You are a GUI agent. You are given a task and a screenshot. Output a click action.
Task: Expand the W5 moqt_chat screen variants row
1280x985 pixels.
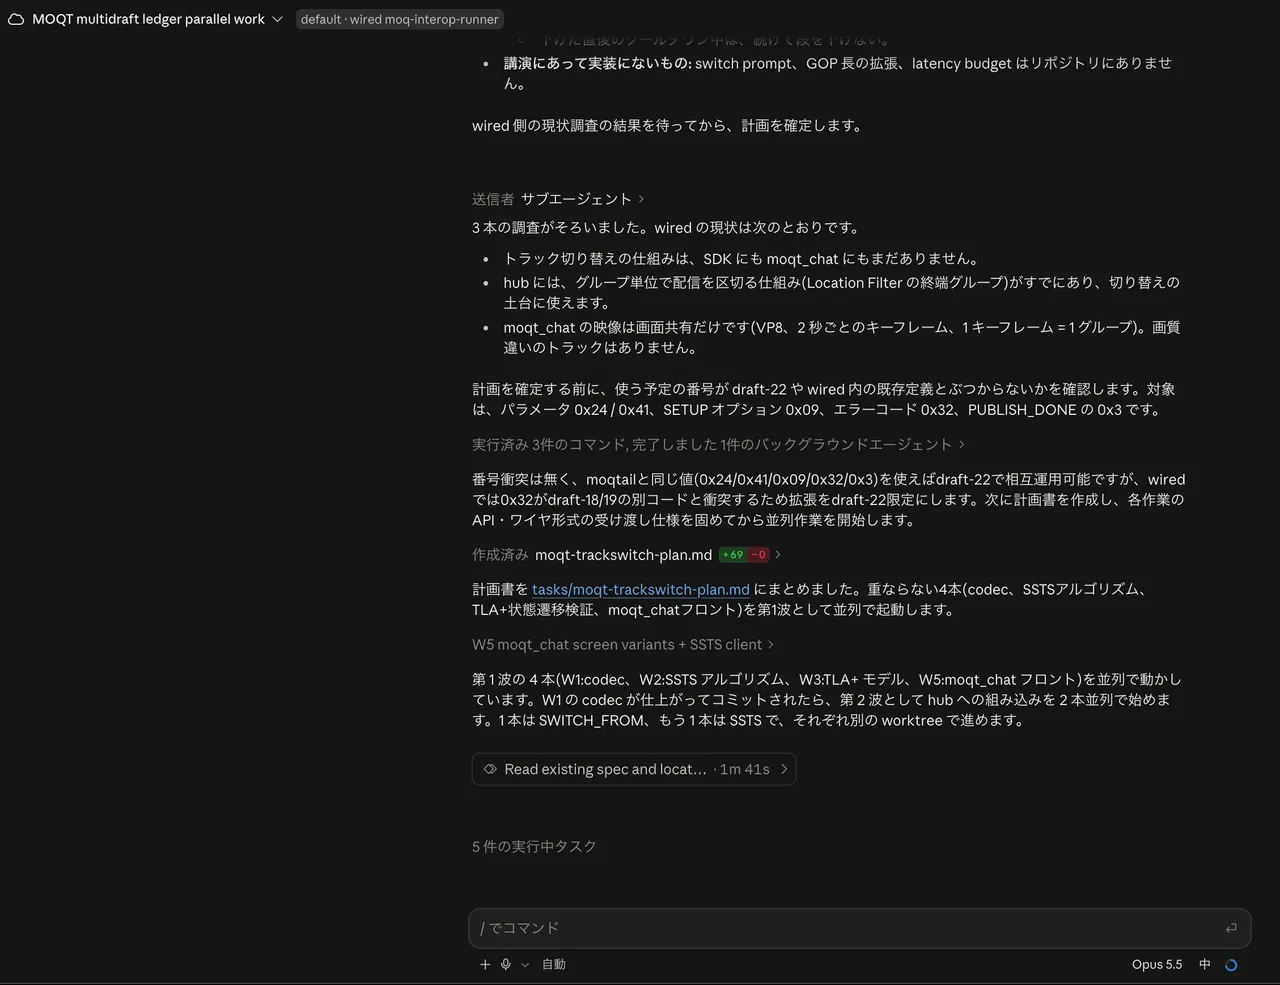(x=623, y=644)
